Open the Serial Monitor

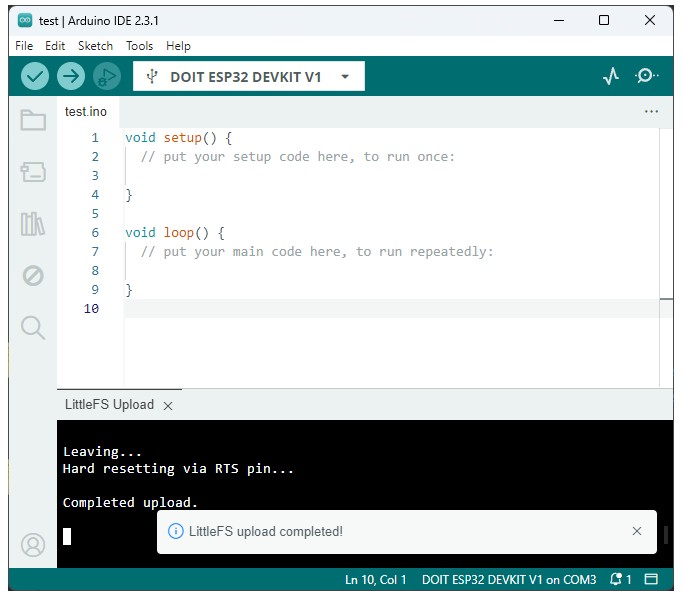(647, 76)
